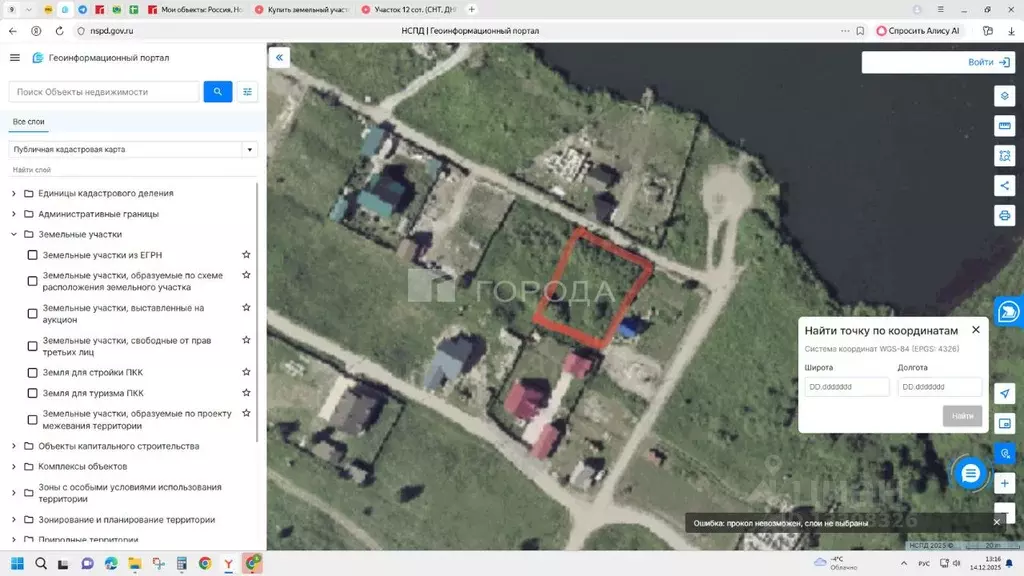Check 'Земля для стройки ПКК' layer
This screenshot has width=1024, height=576.
pos(33,373)
